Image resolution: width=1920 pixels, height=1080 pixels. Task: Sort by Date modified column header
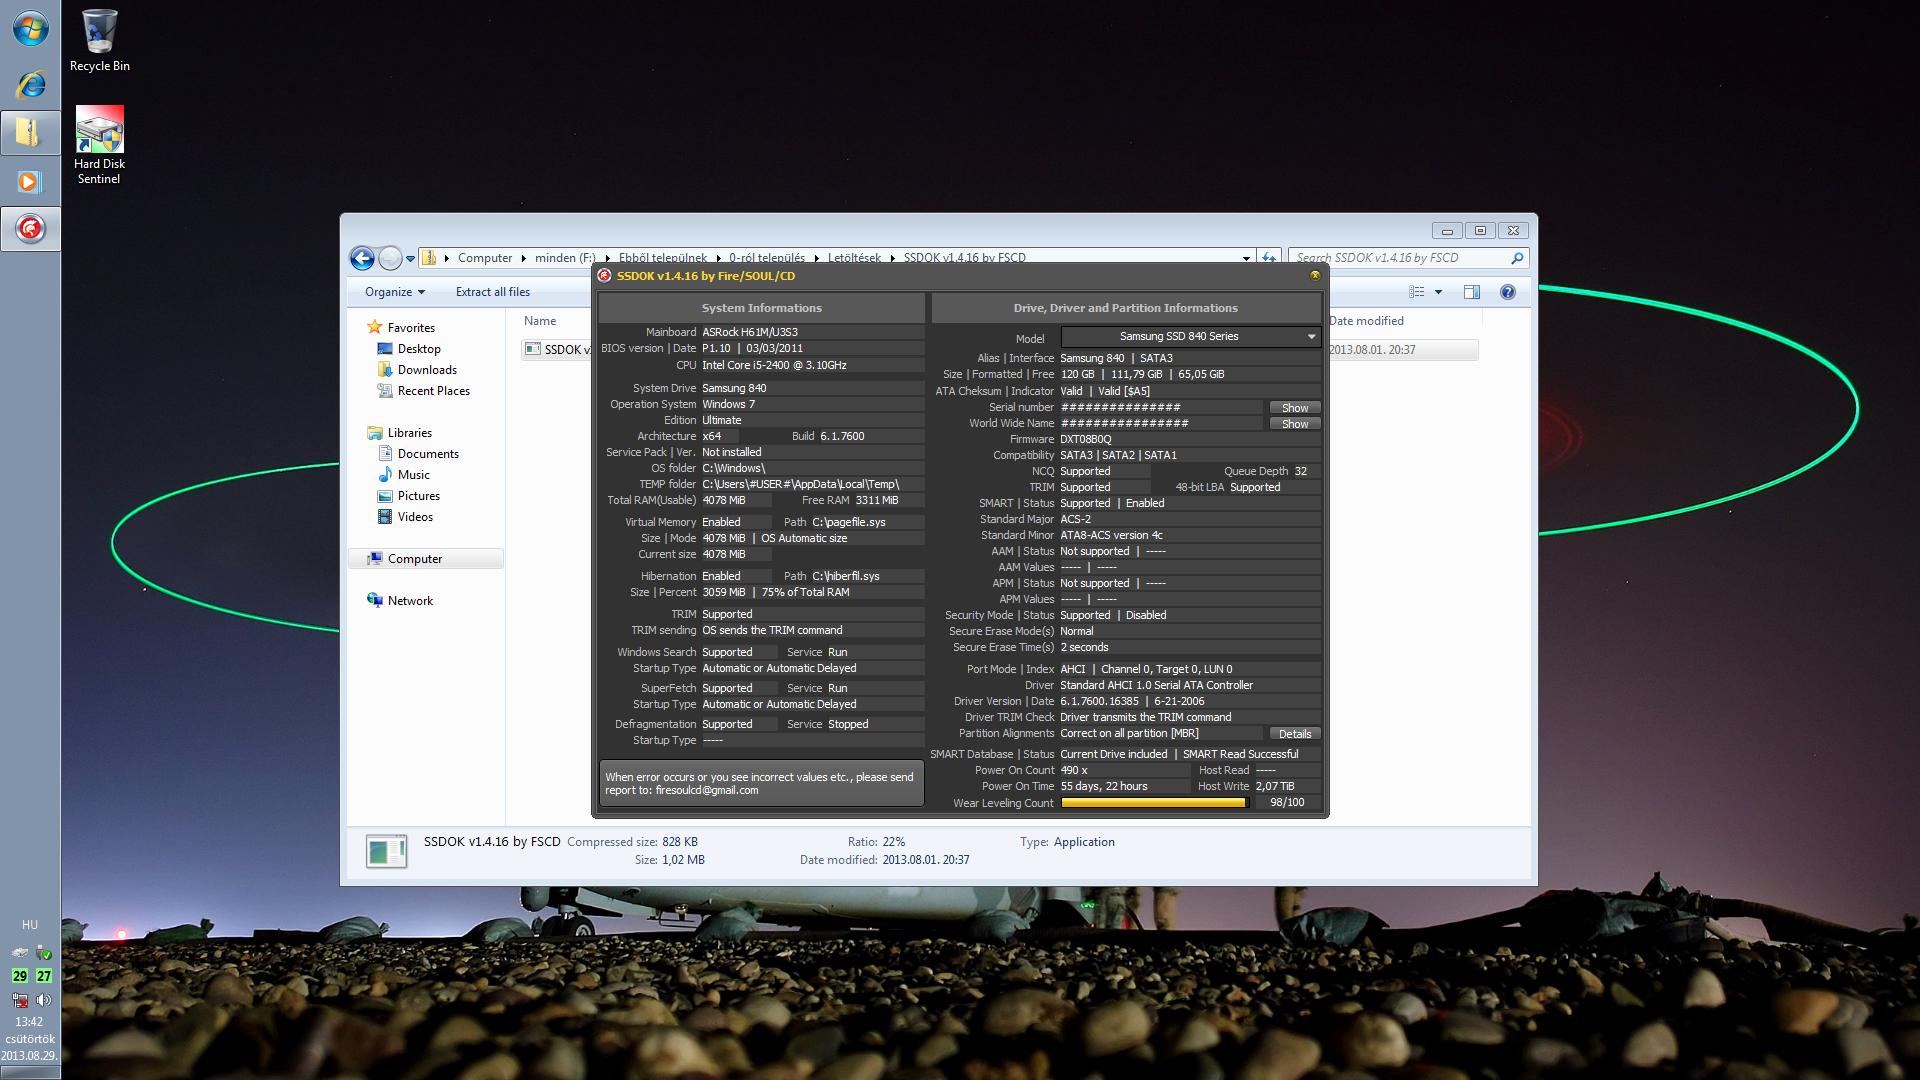pyautogui.click(x=1366, y=321)
